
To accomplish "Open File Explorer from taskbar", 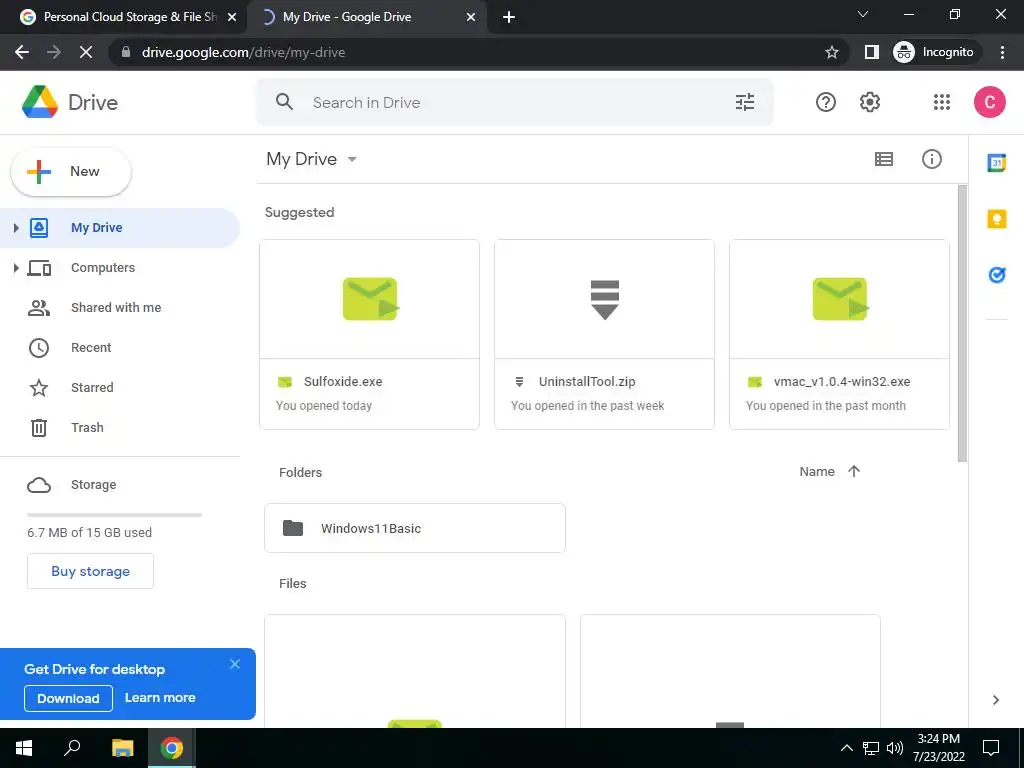I will 122,748.
